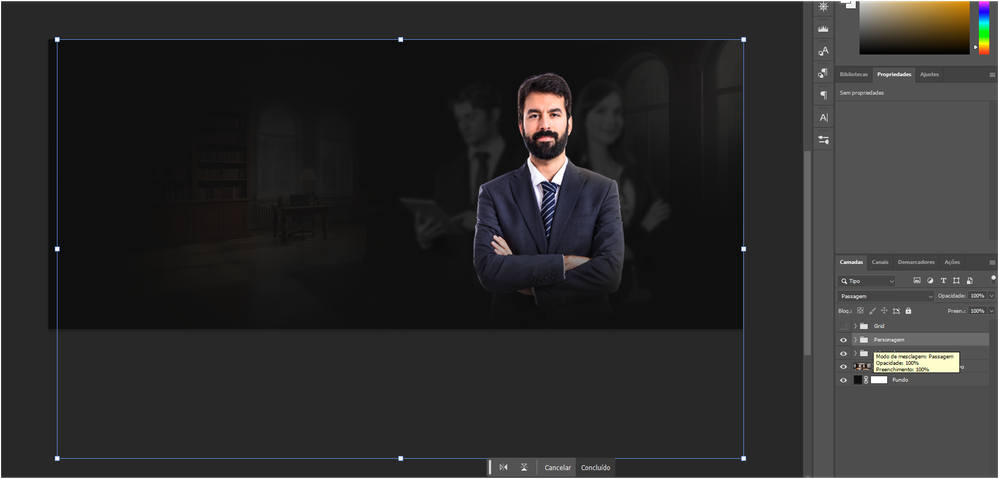Click the right-middle transform handle
The image size is (999, 479).
click(744, 249)
